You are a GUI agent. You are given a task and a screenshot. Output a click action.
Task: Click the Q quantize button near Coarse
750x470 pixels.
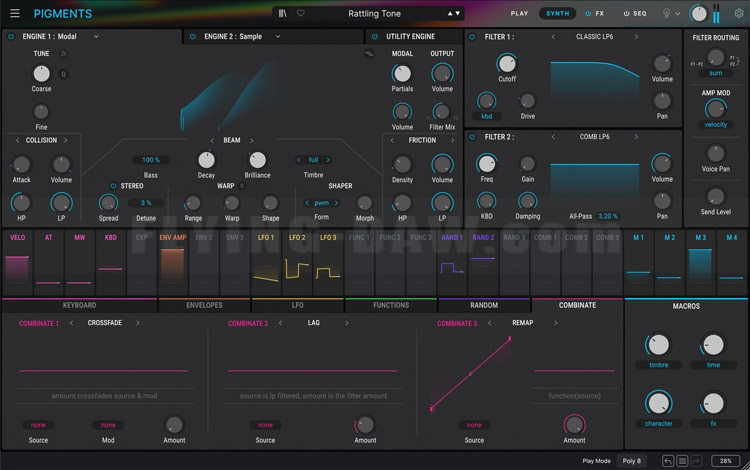pyautogui.click(x=64, y=73)
